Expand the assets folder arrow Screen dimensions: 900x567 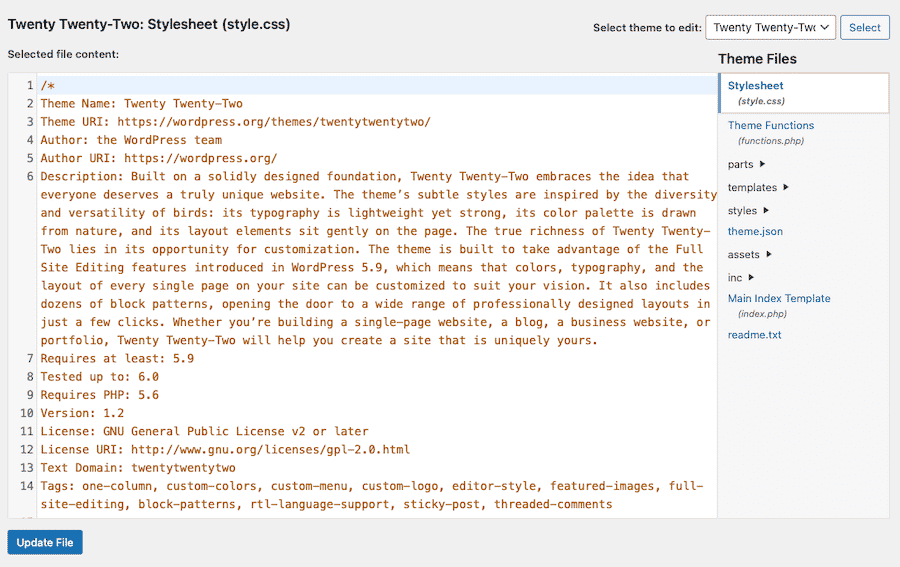(769, 255)
